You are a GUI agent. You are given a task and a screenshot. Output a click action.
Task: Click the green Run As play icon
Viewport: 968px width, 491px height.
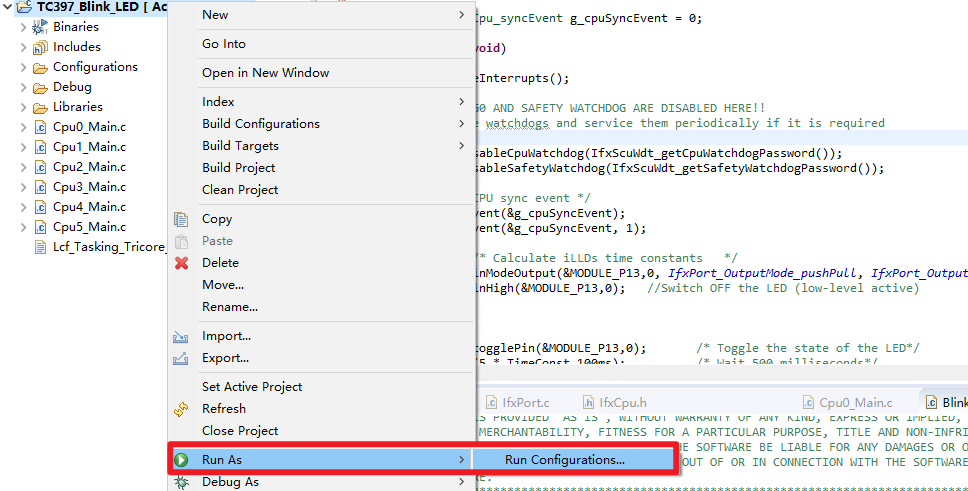click(x=181, y=460)
